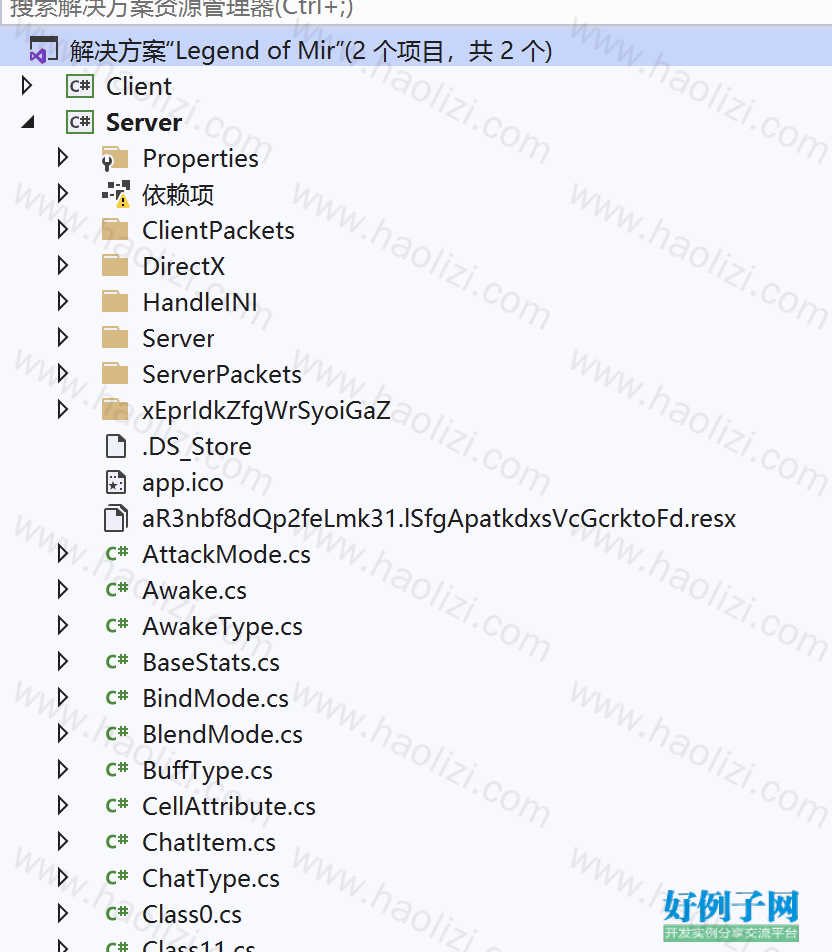Expand the Client project node
The image size is (832, 952).
27,86
